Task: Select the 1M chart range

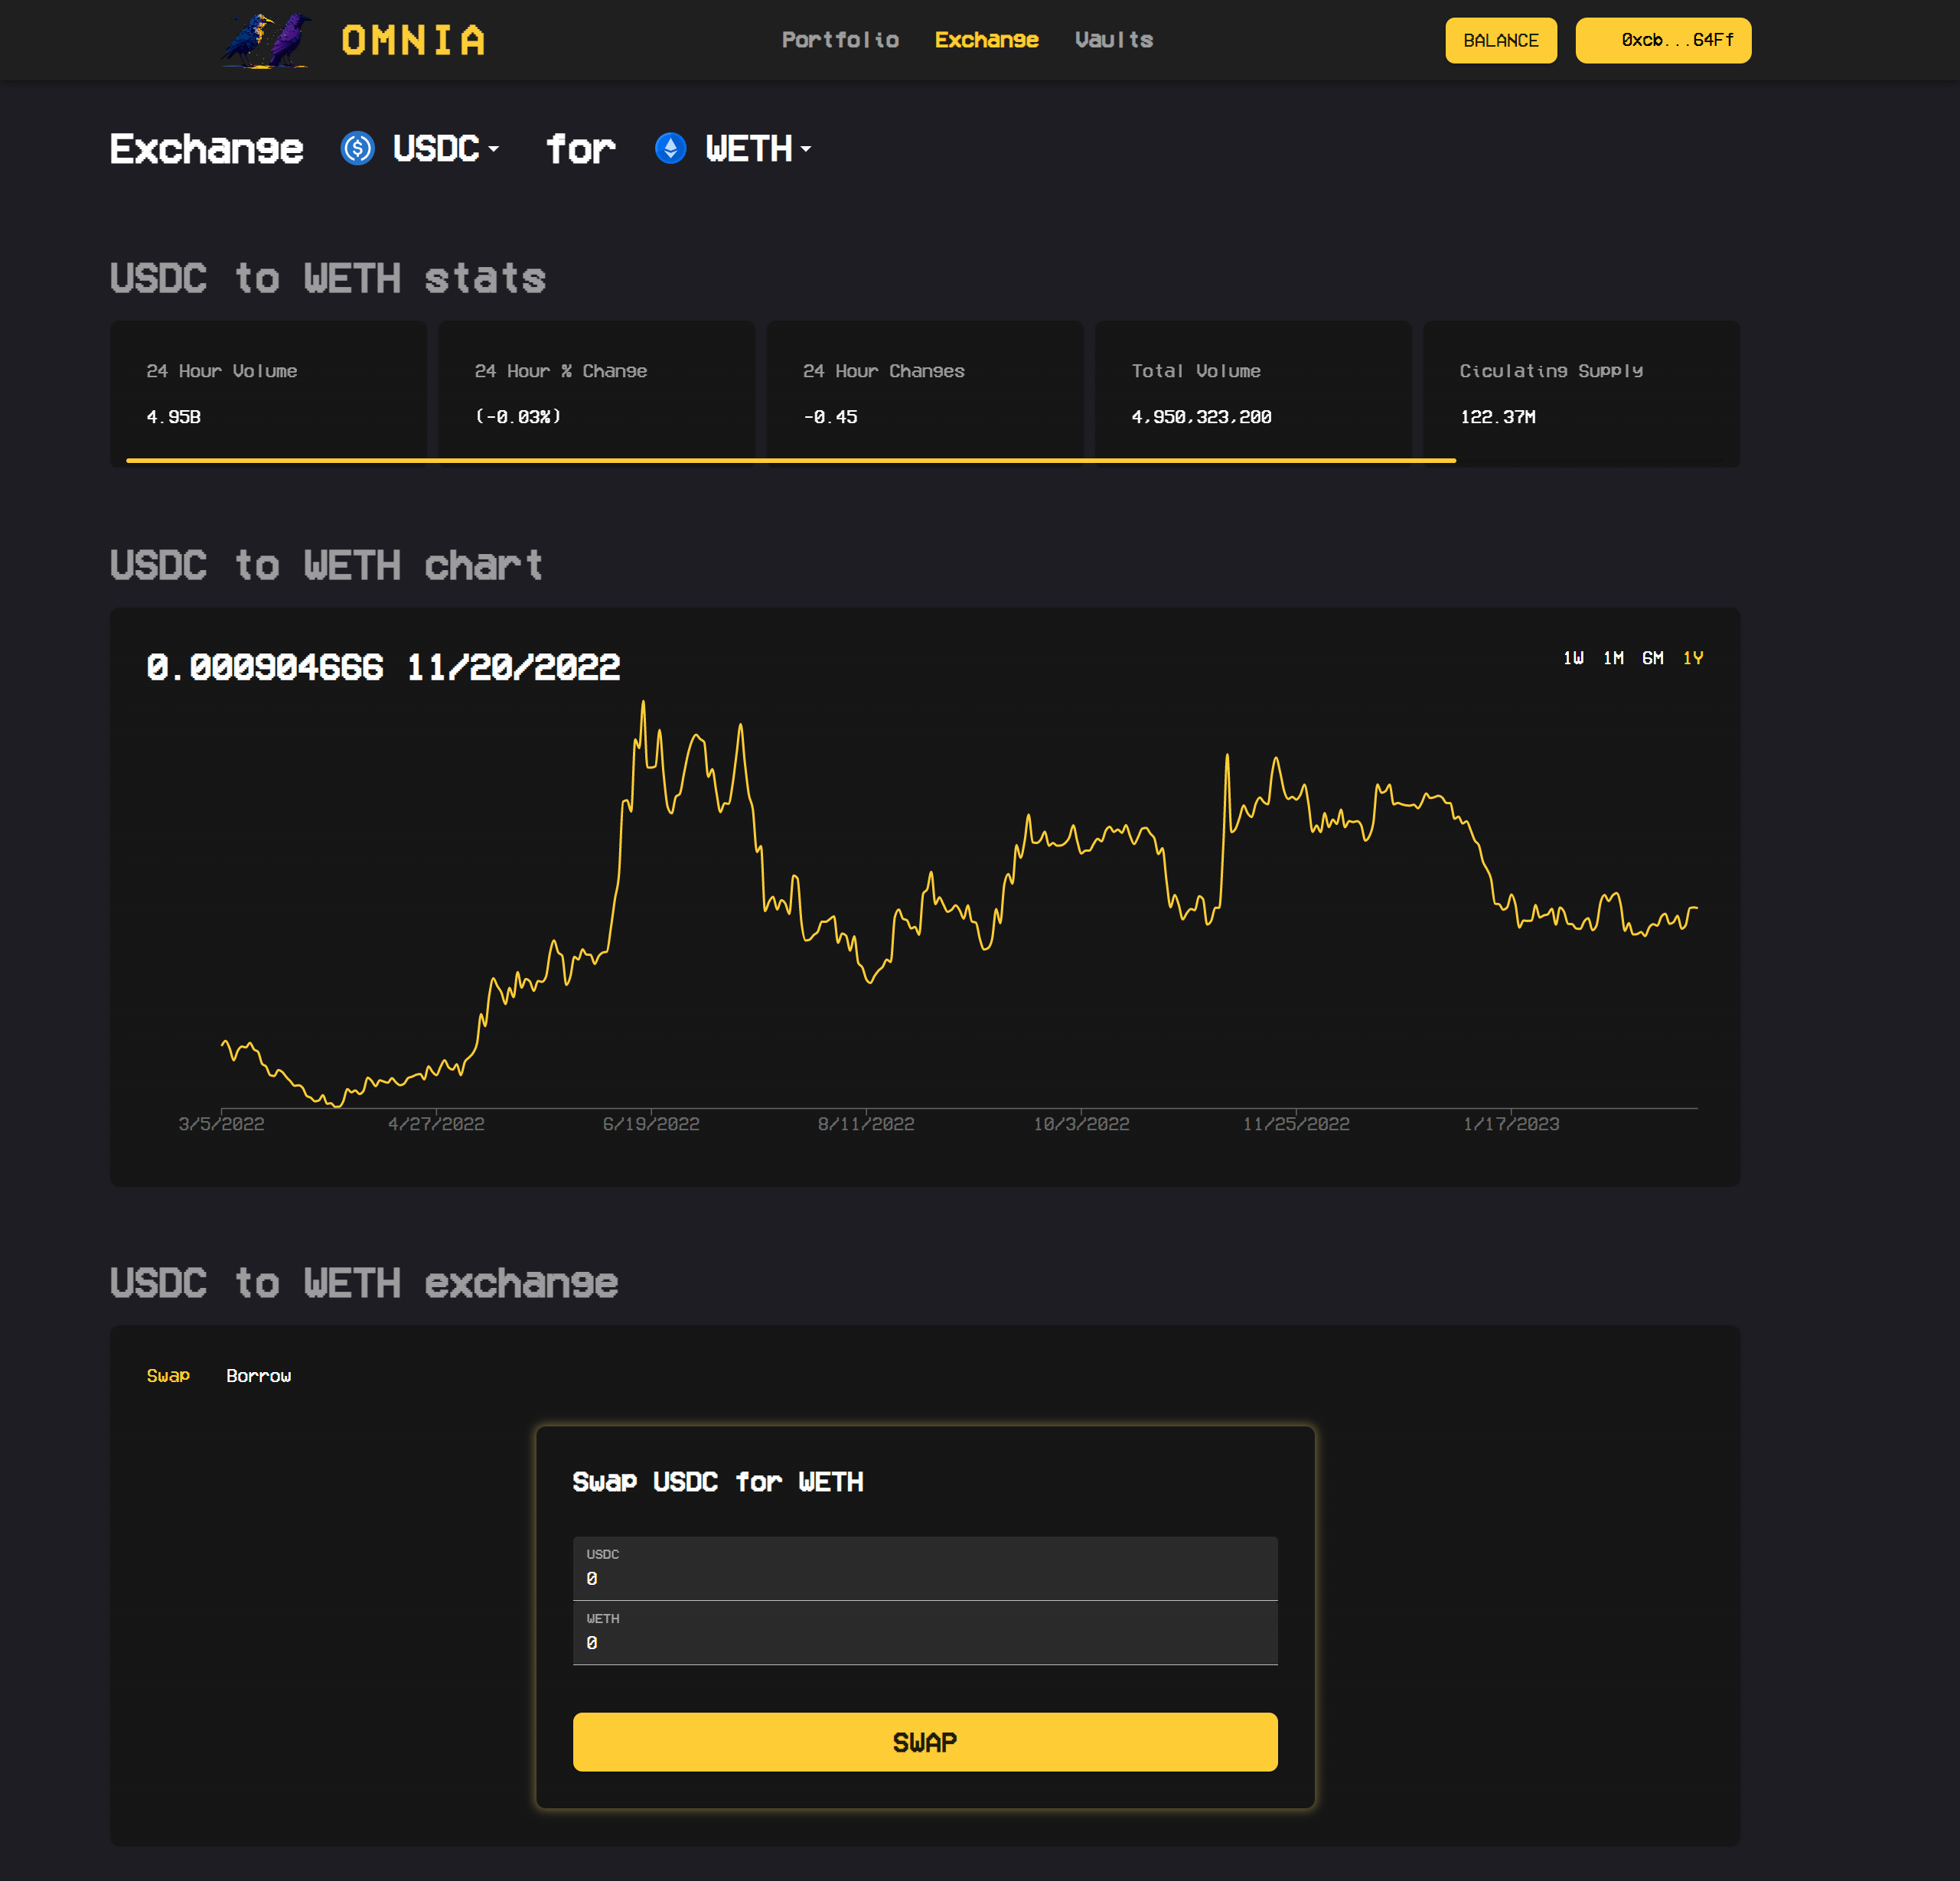Action: [x=1613, y=658]
